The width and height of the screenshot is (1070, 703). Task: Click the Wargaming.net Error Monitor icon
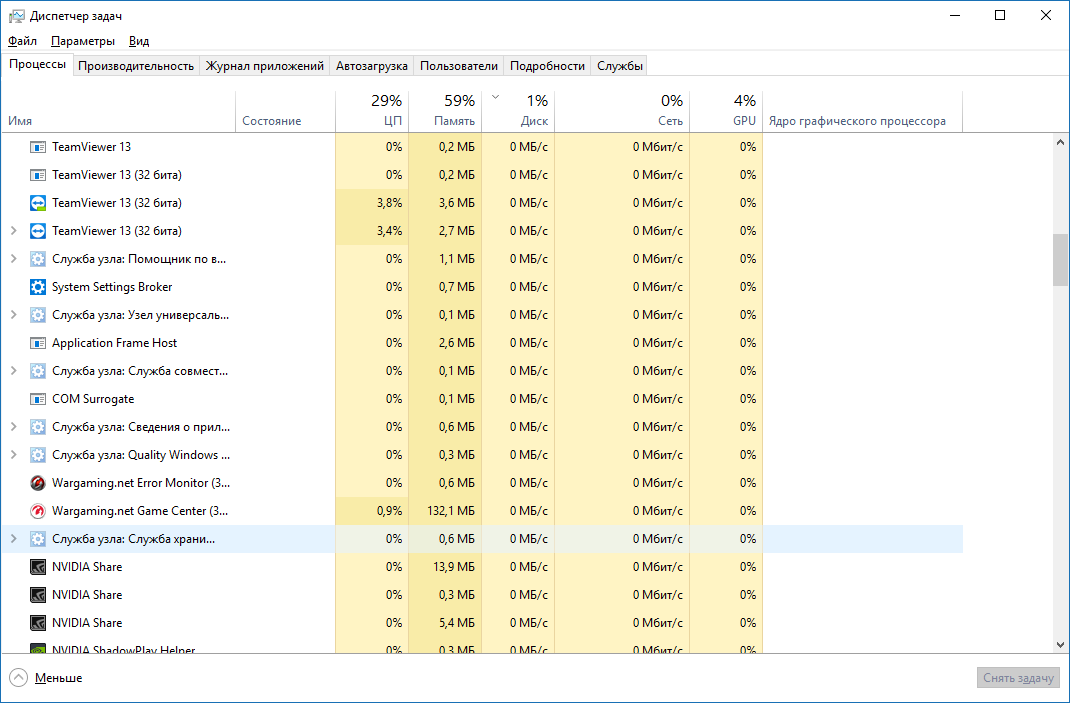pyautogui.click(x=38, y=483)
